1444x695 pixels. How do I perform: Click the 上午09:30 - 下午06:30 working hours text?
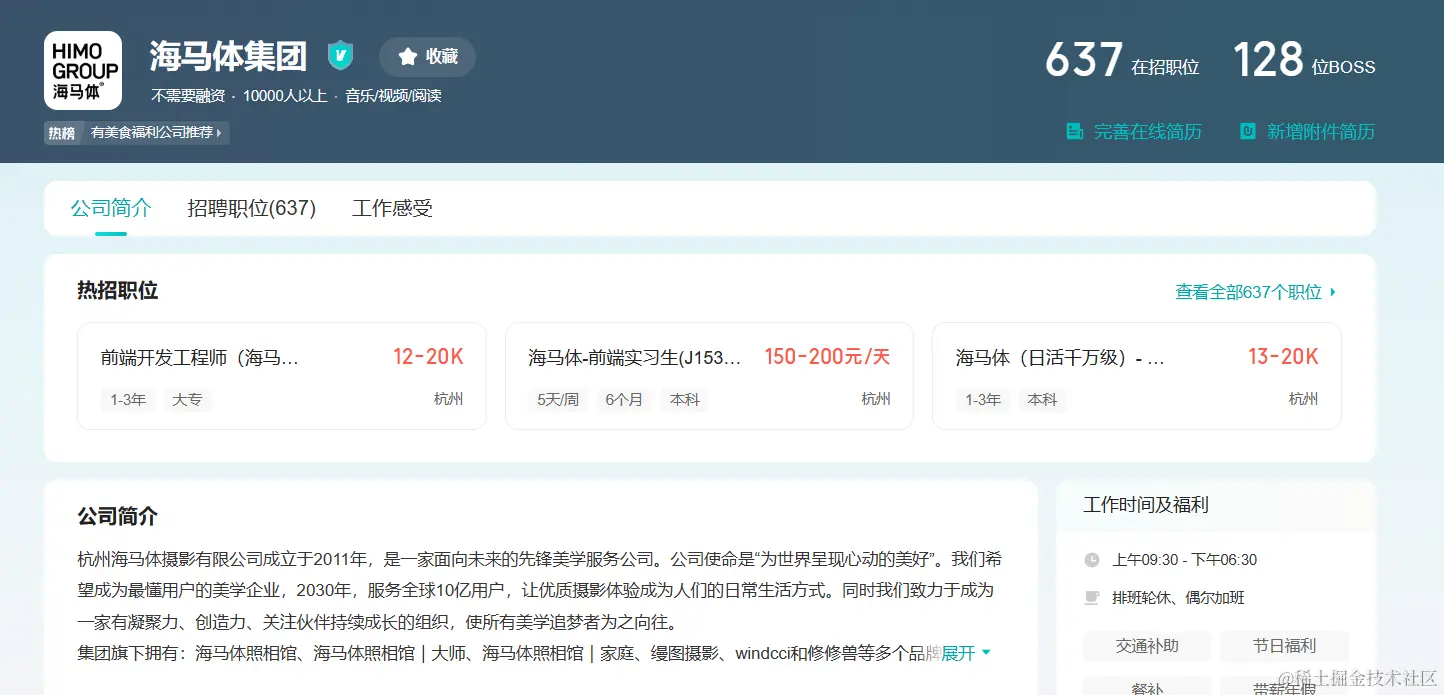click(1184, 560)
